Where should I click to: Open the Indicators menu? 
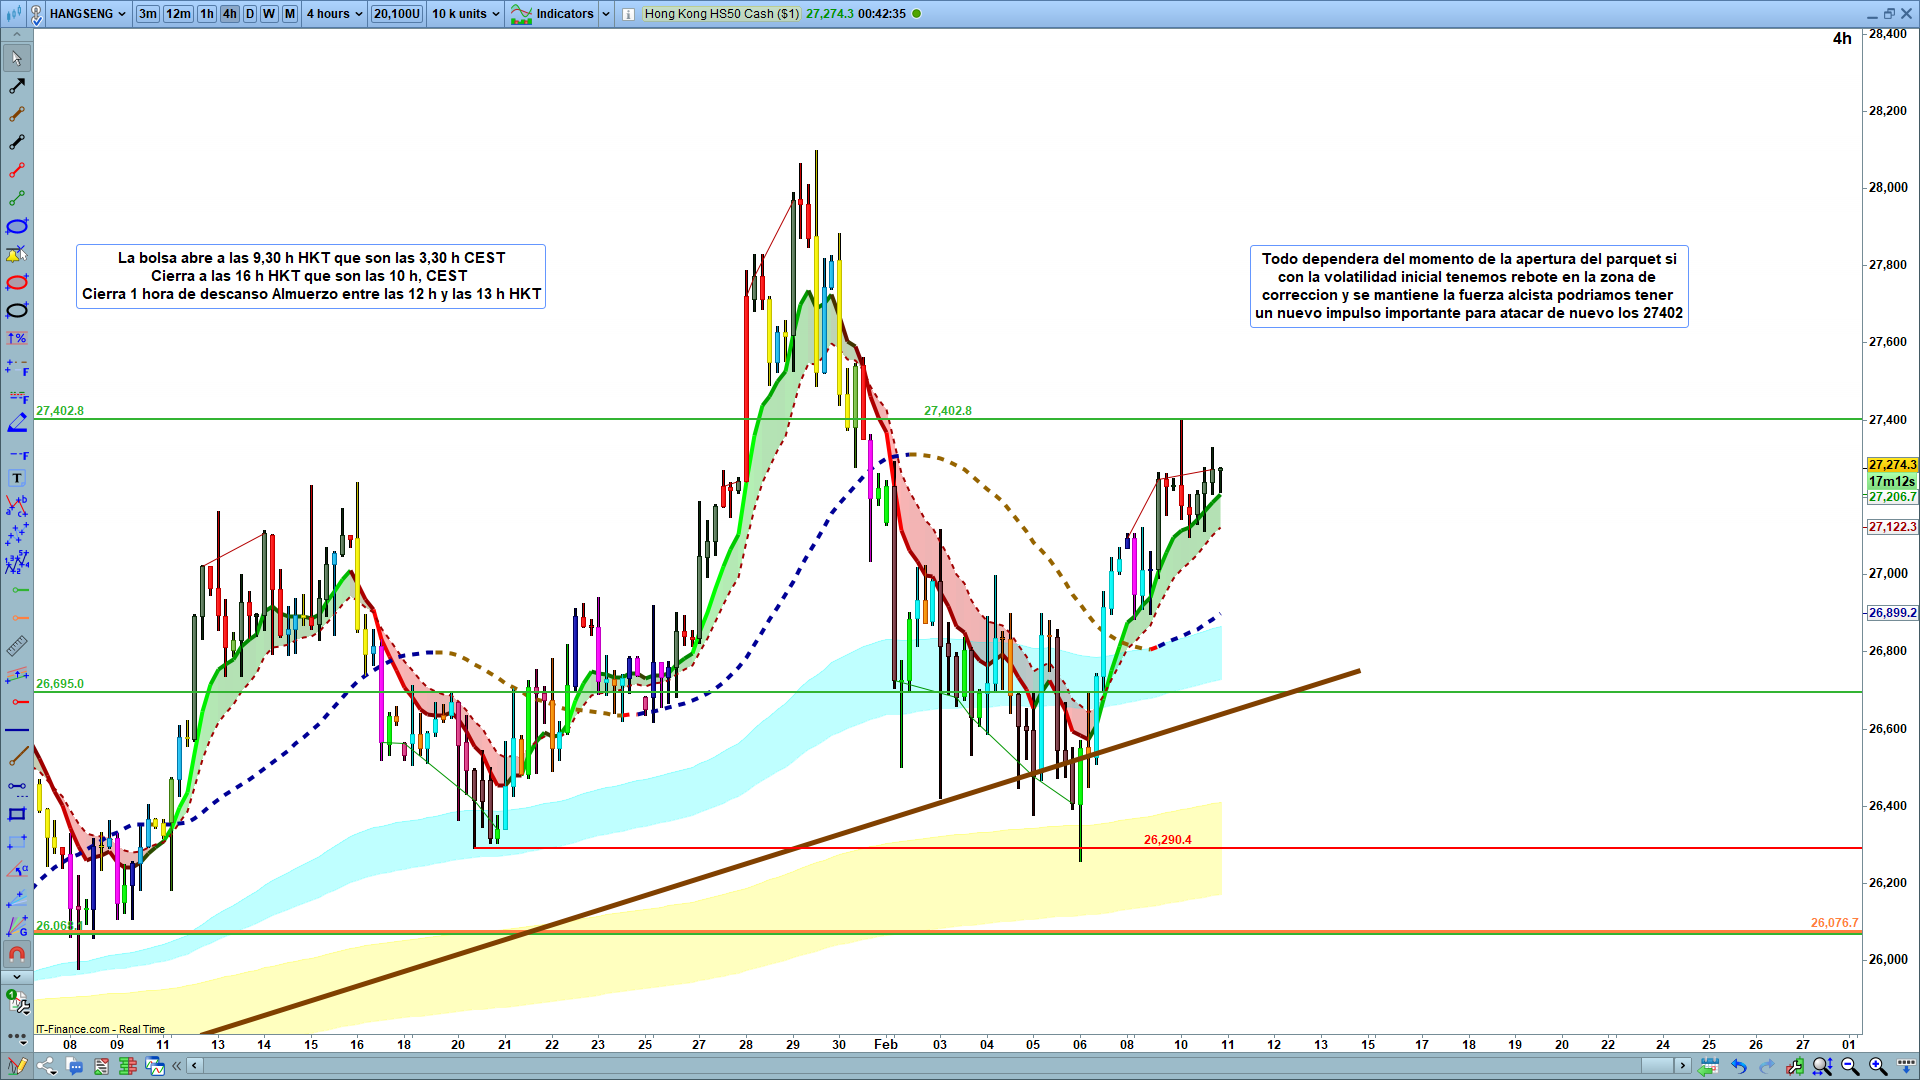point(564,14)
